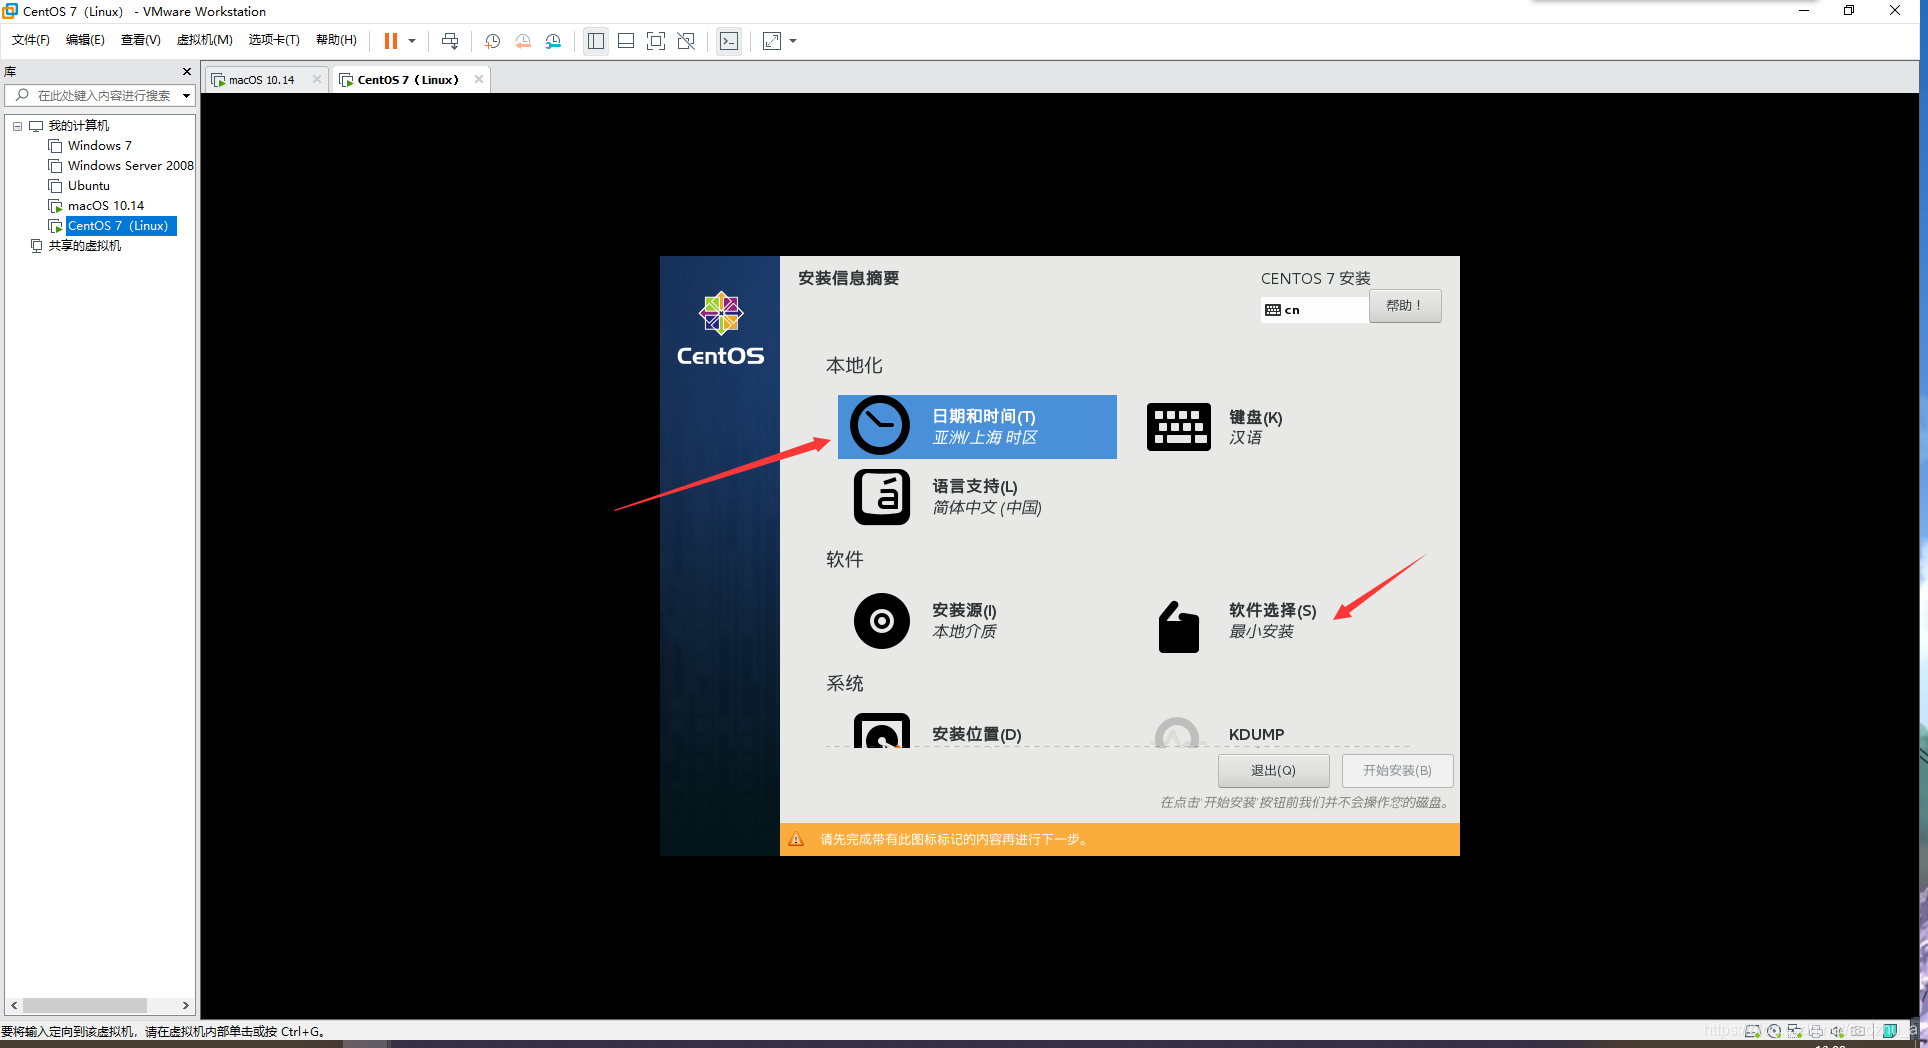Click the warning triangle icon in orange bar
The image size is (1928, 1048).
[796, 839]
